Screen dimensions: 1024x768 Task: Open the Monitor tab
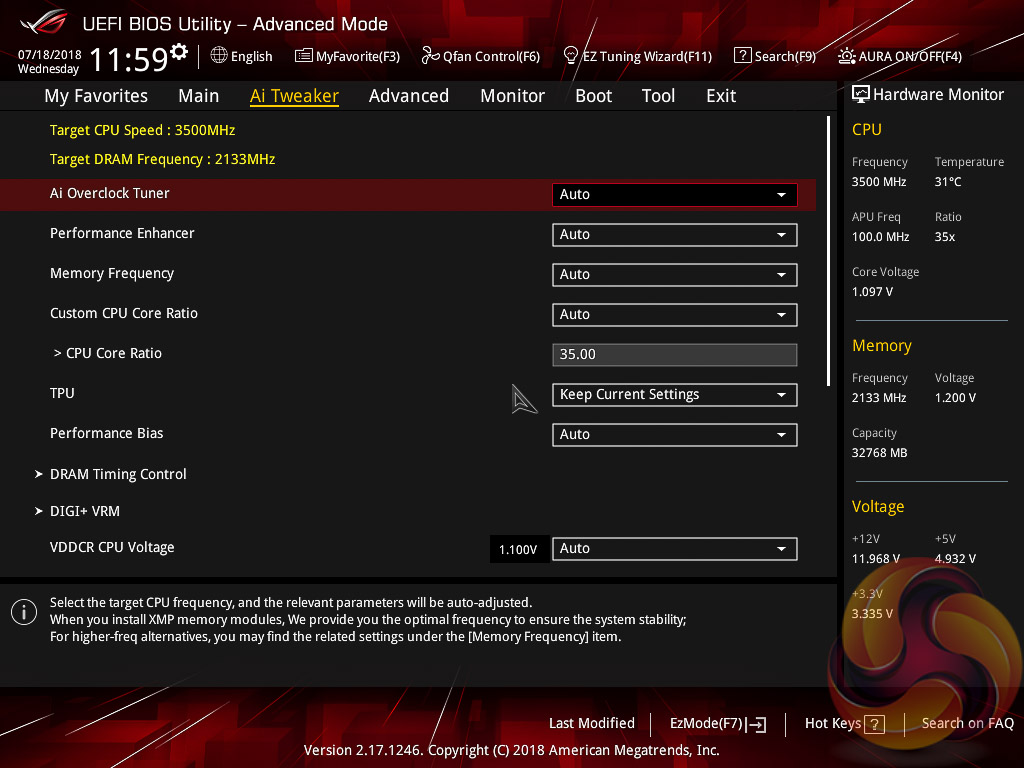513,96
